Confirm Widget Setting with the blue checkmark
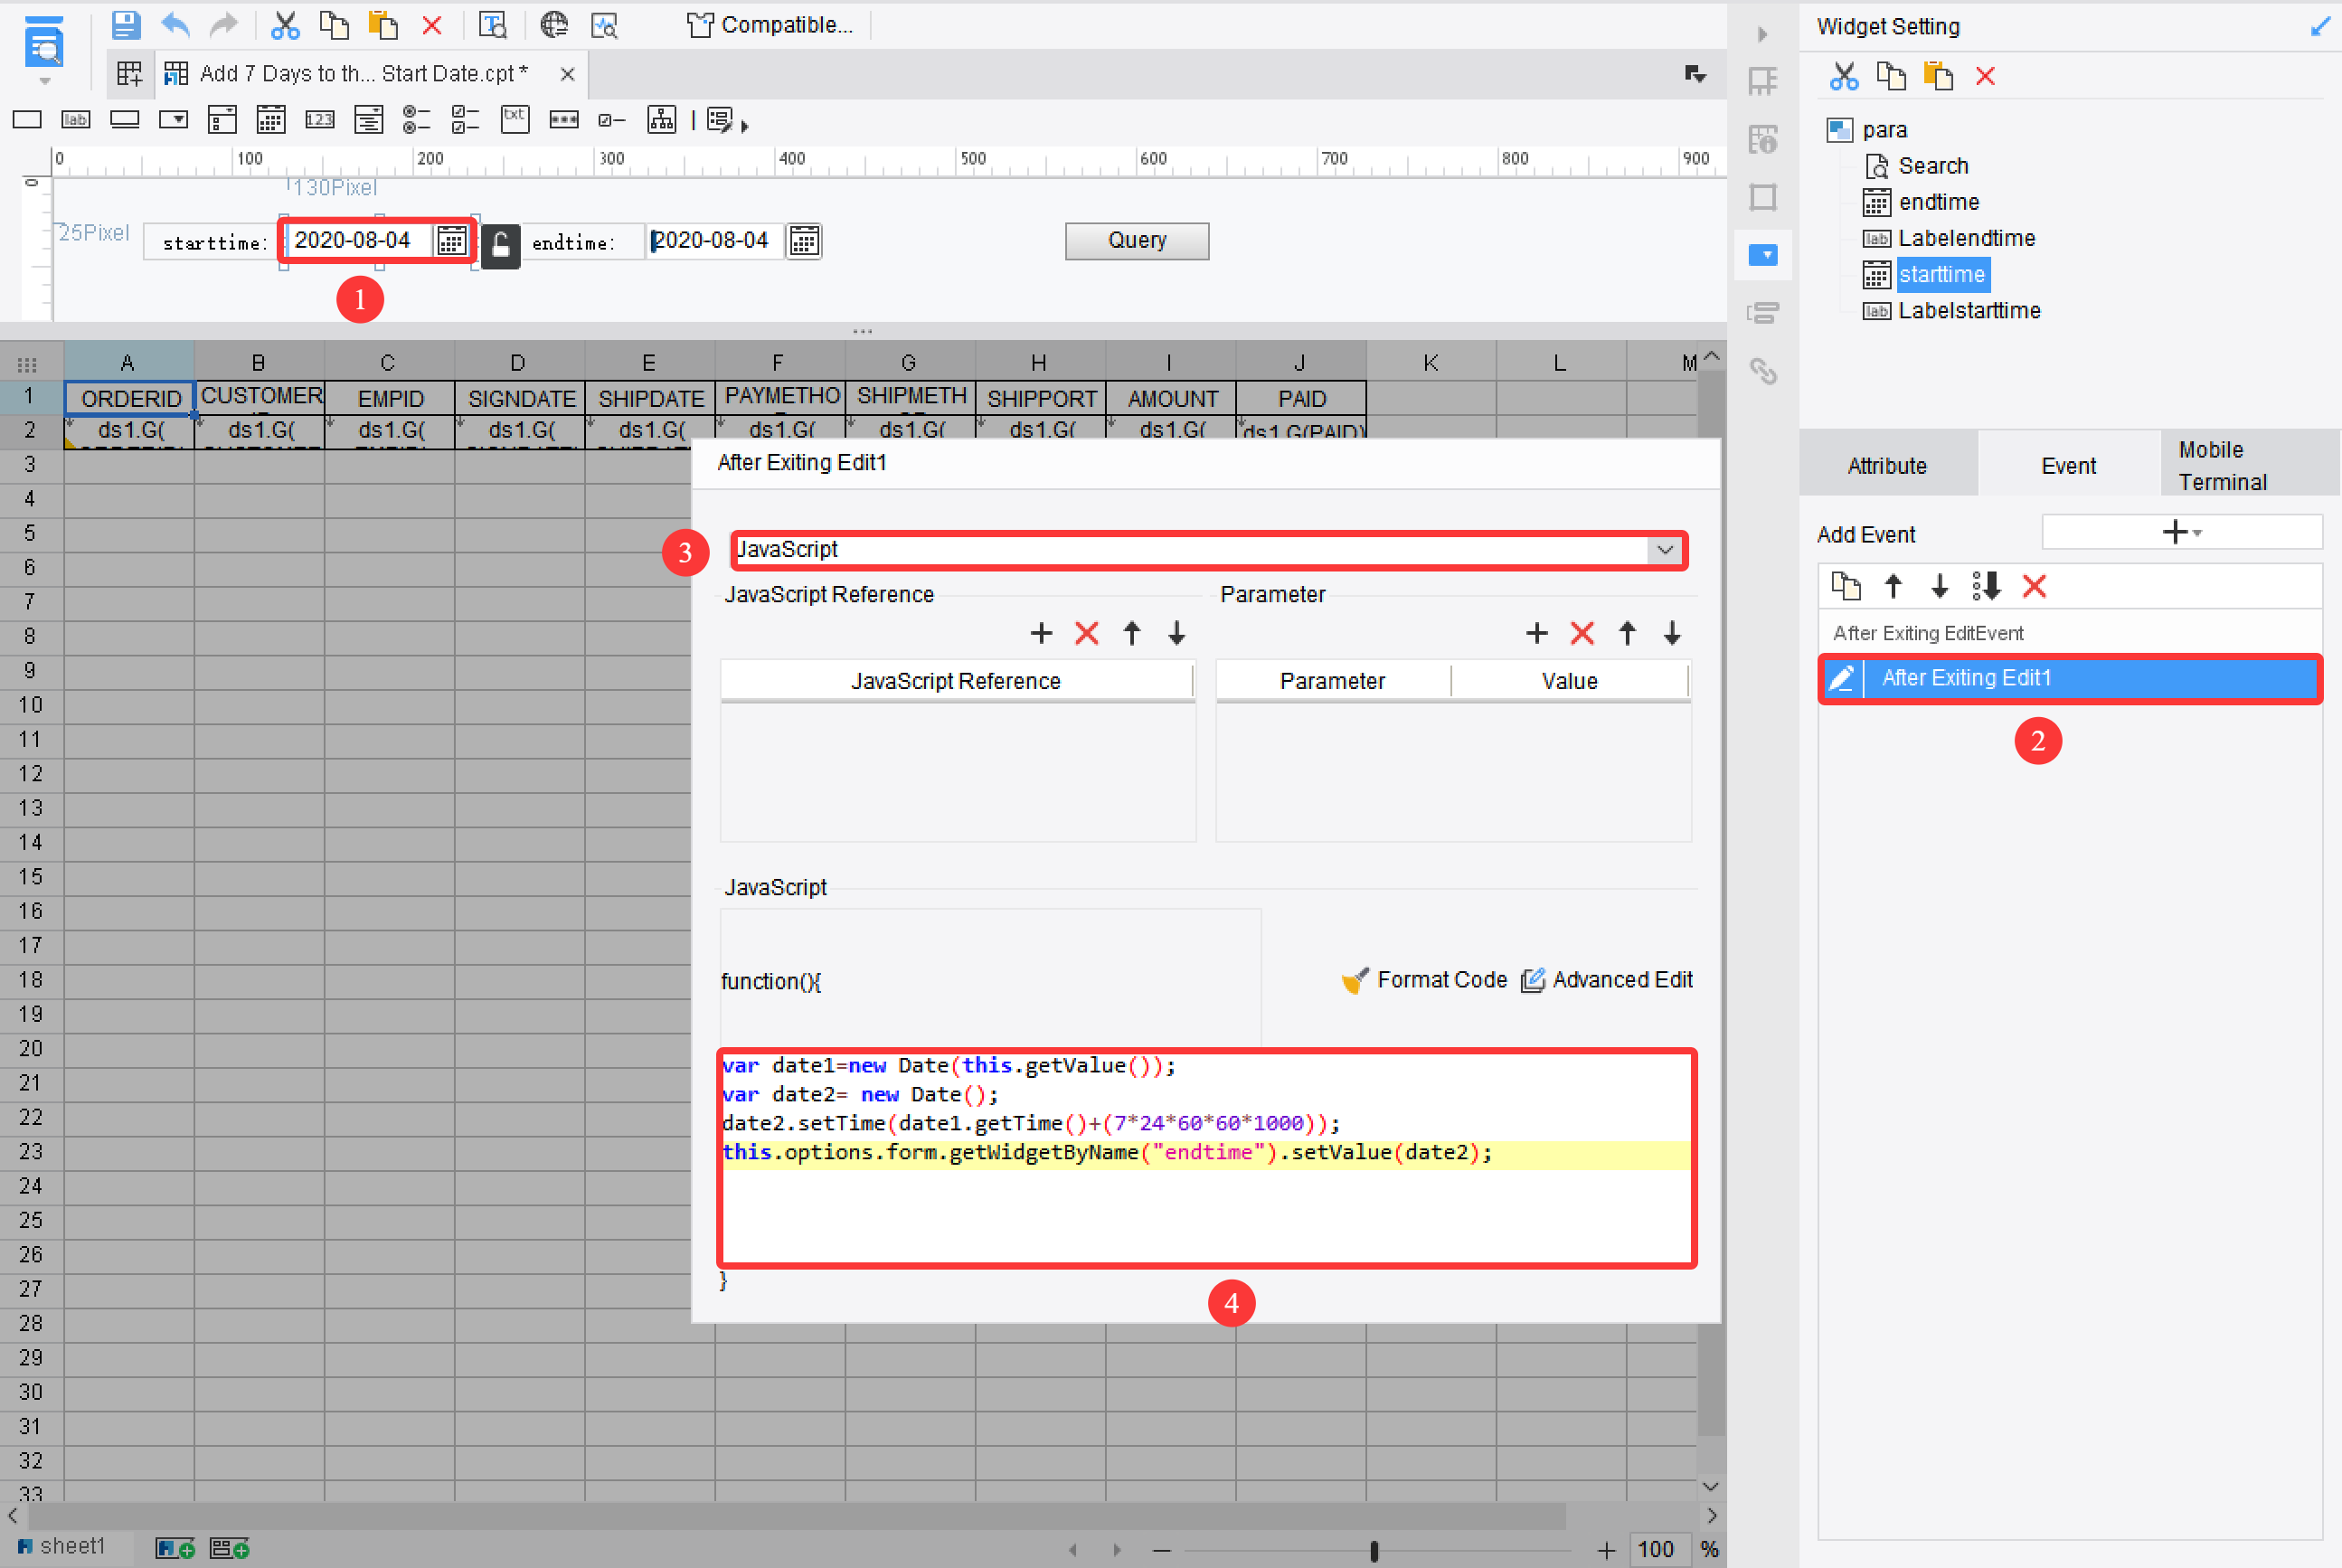This screenshot has width=2342, height=1568. (2320, 25)
